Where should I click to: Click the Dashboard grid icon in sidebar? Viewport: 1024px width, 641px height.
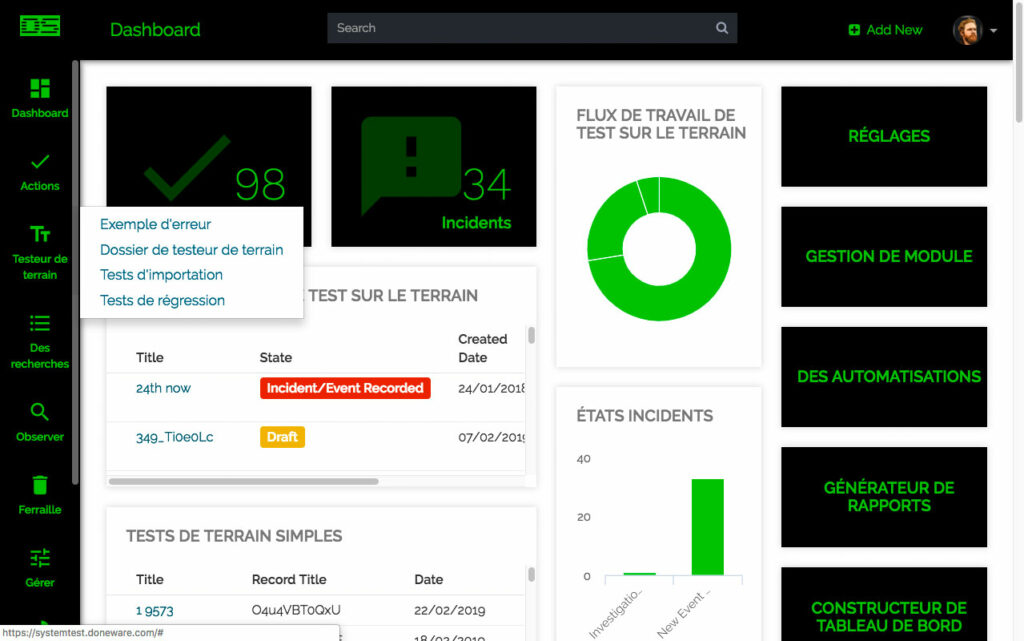point(40,89)
